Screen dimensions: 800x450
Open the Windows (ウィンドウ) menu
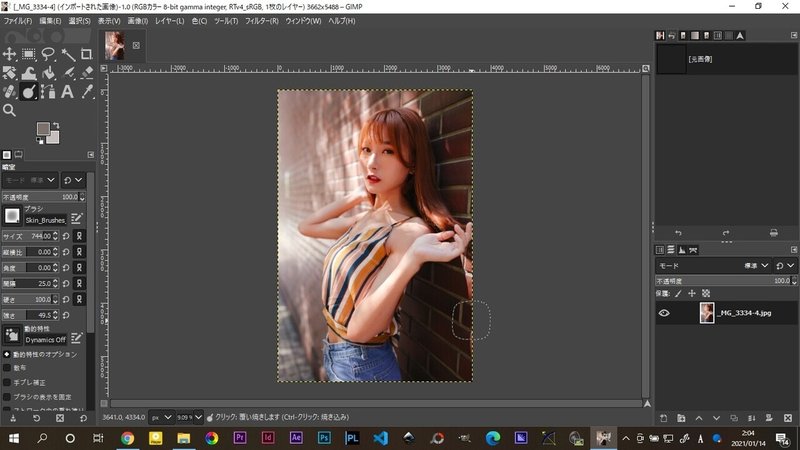(303, 21)
